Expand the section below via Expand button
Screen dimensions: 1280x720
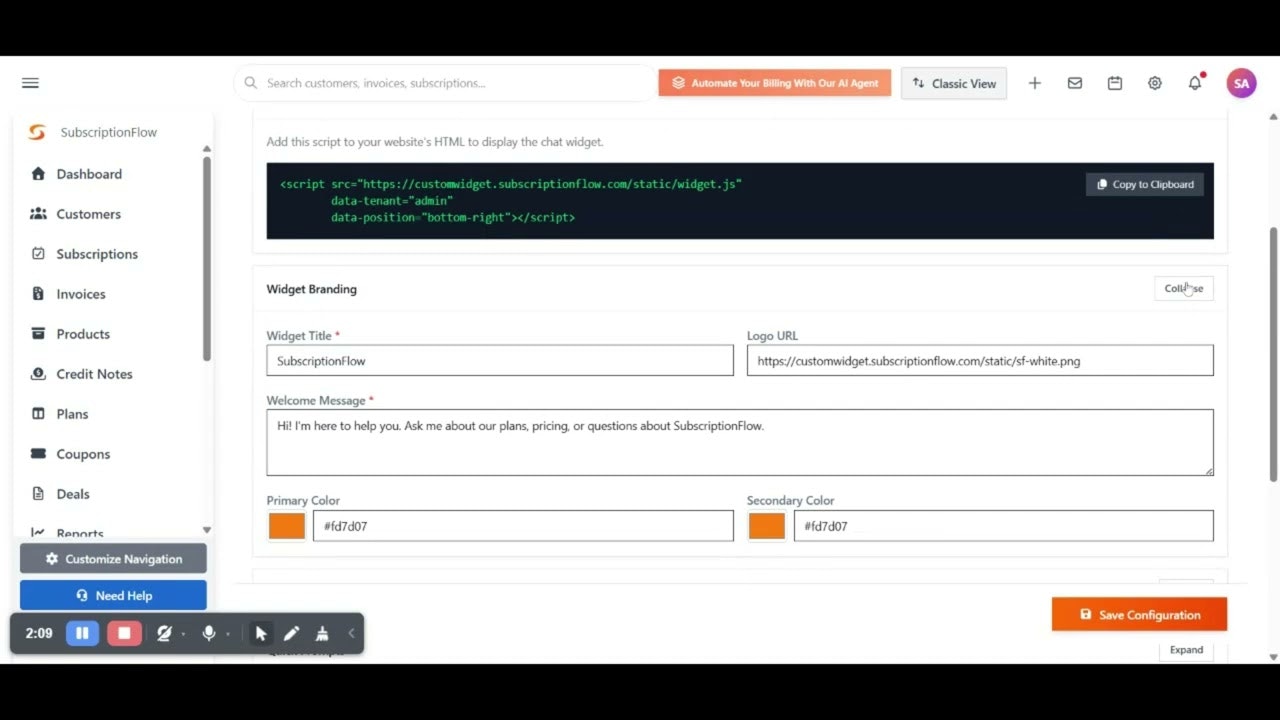pos(1186,650)
